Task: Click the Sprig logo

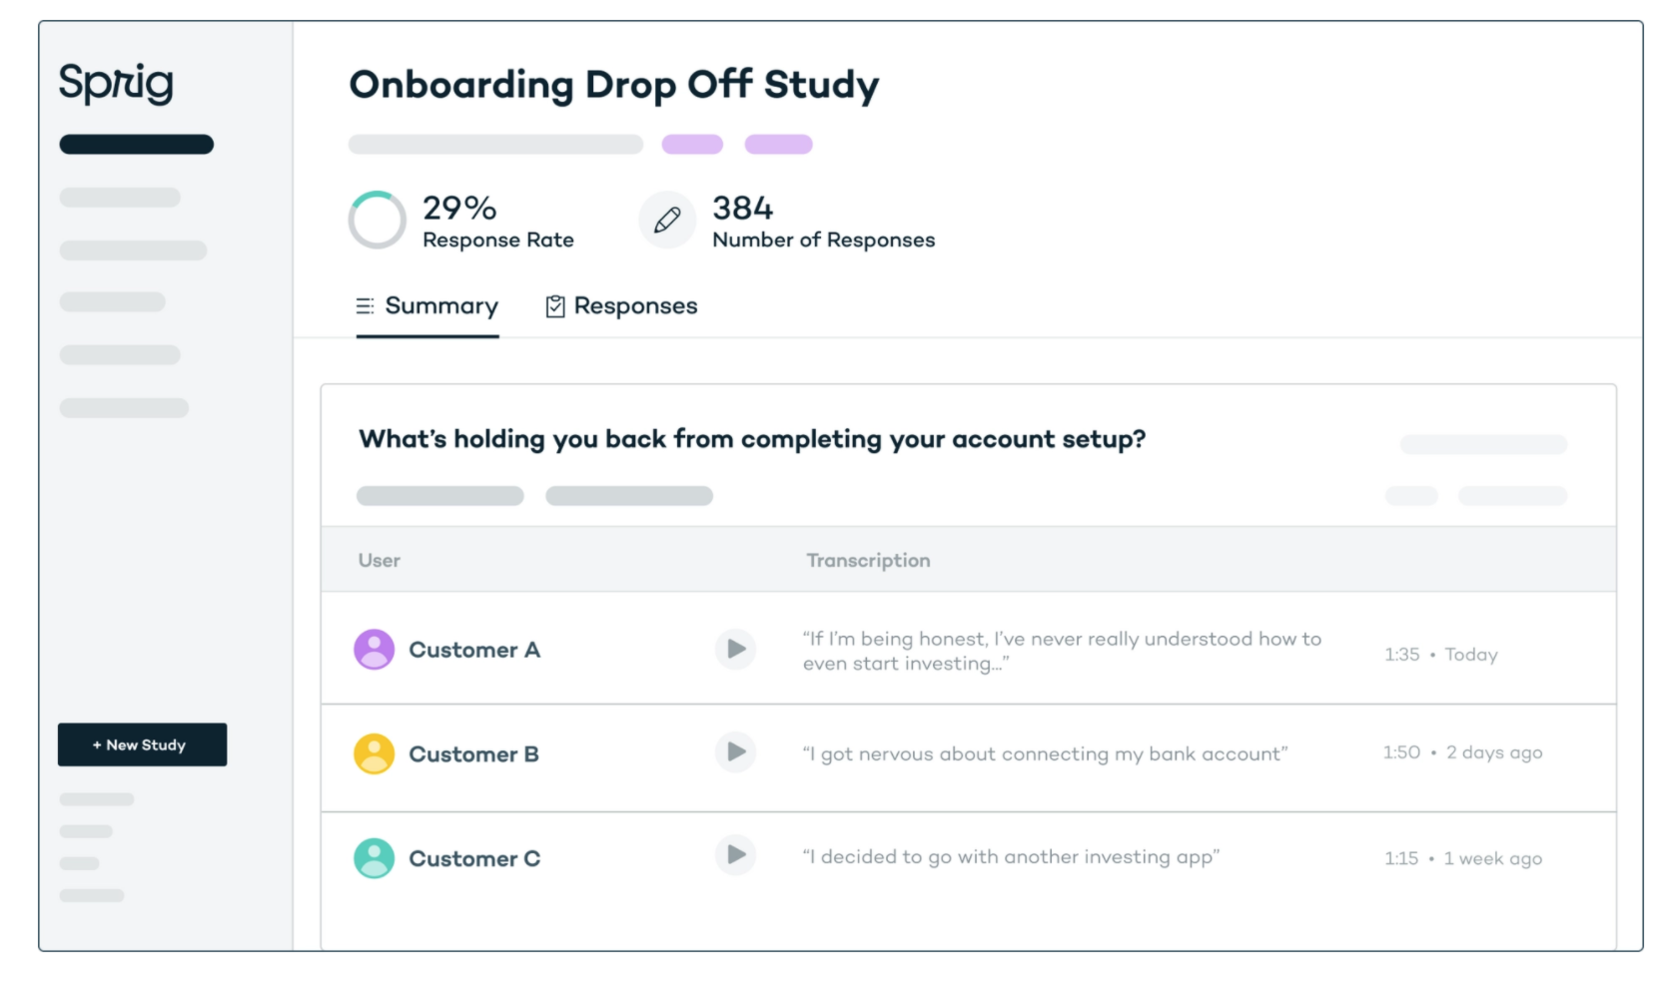Action: [x=116, y=83]
